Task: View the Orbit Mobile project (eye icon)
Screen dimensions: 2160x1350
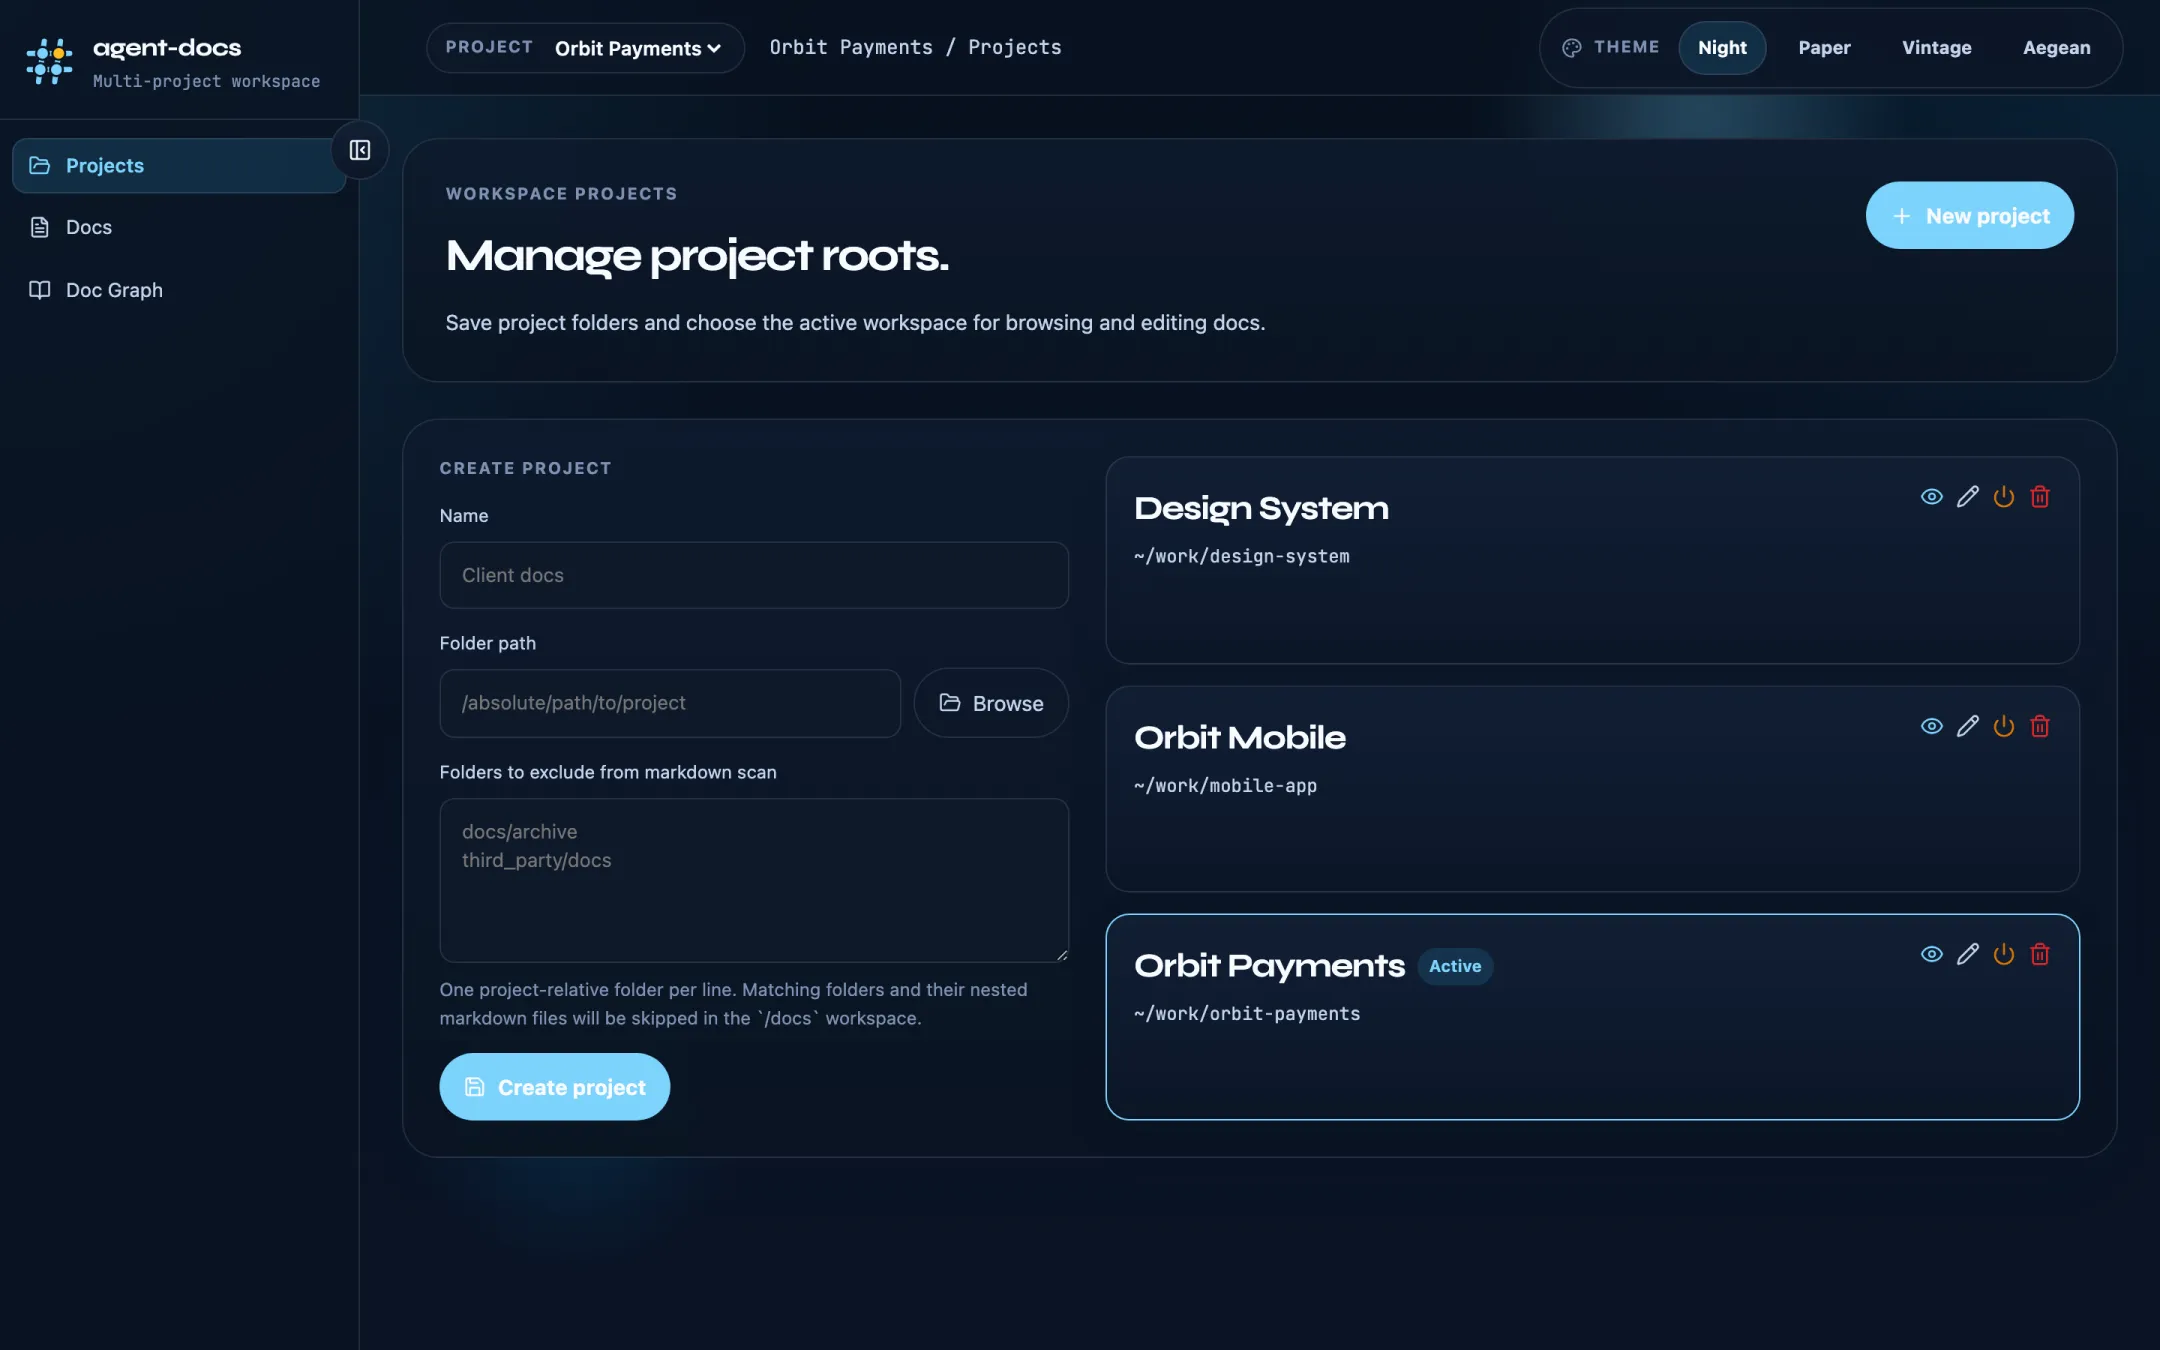Action: tap(1932, 726)
